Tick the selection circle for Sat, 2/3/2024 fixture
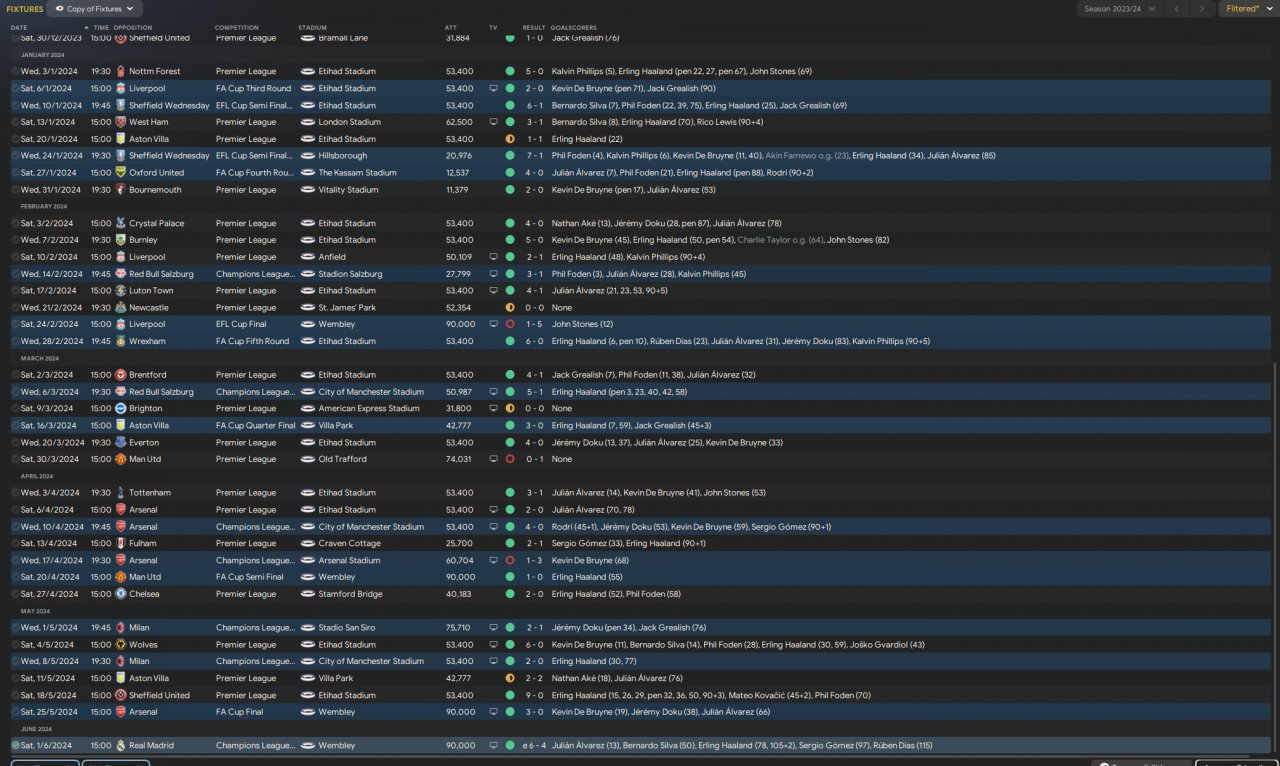1280x766 pixels. (15, 375)
